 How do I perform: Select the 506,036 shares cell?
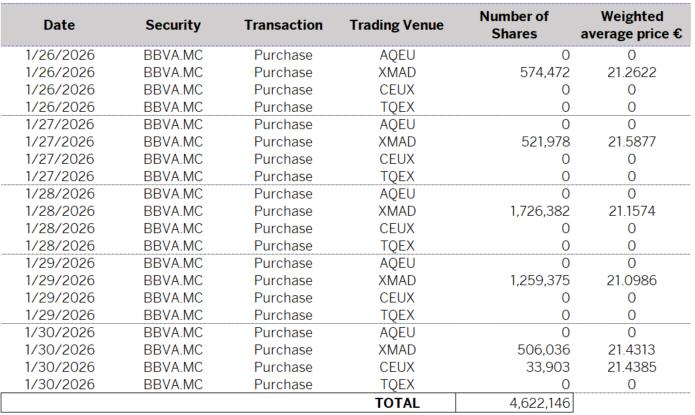pos(545,350)
